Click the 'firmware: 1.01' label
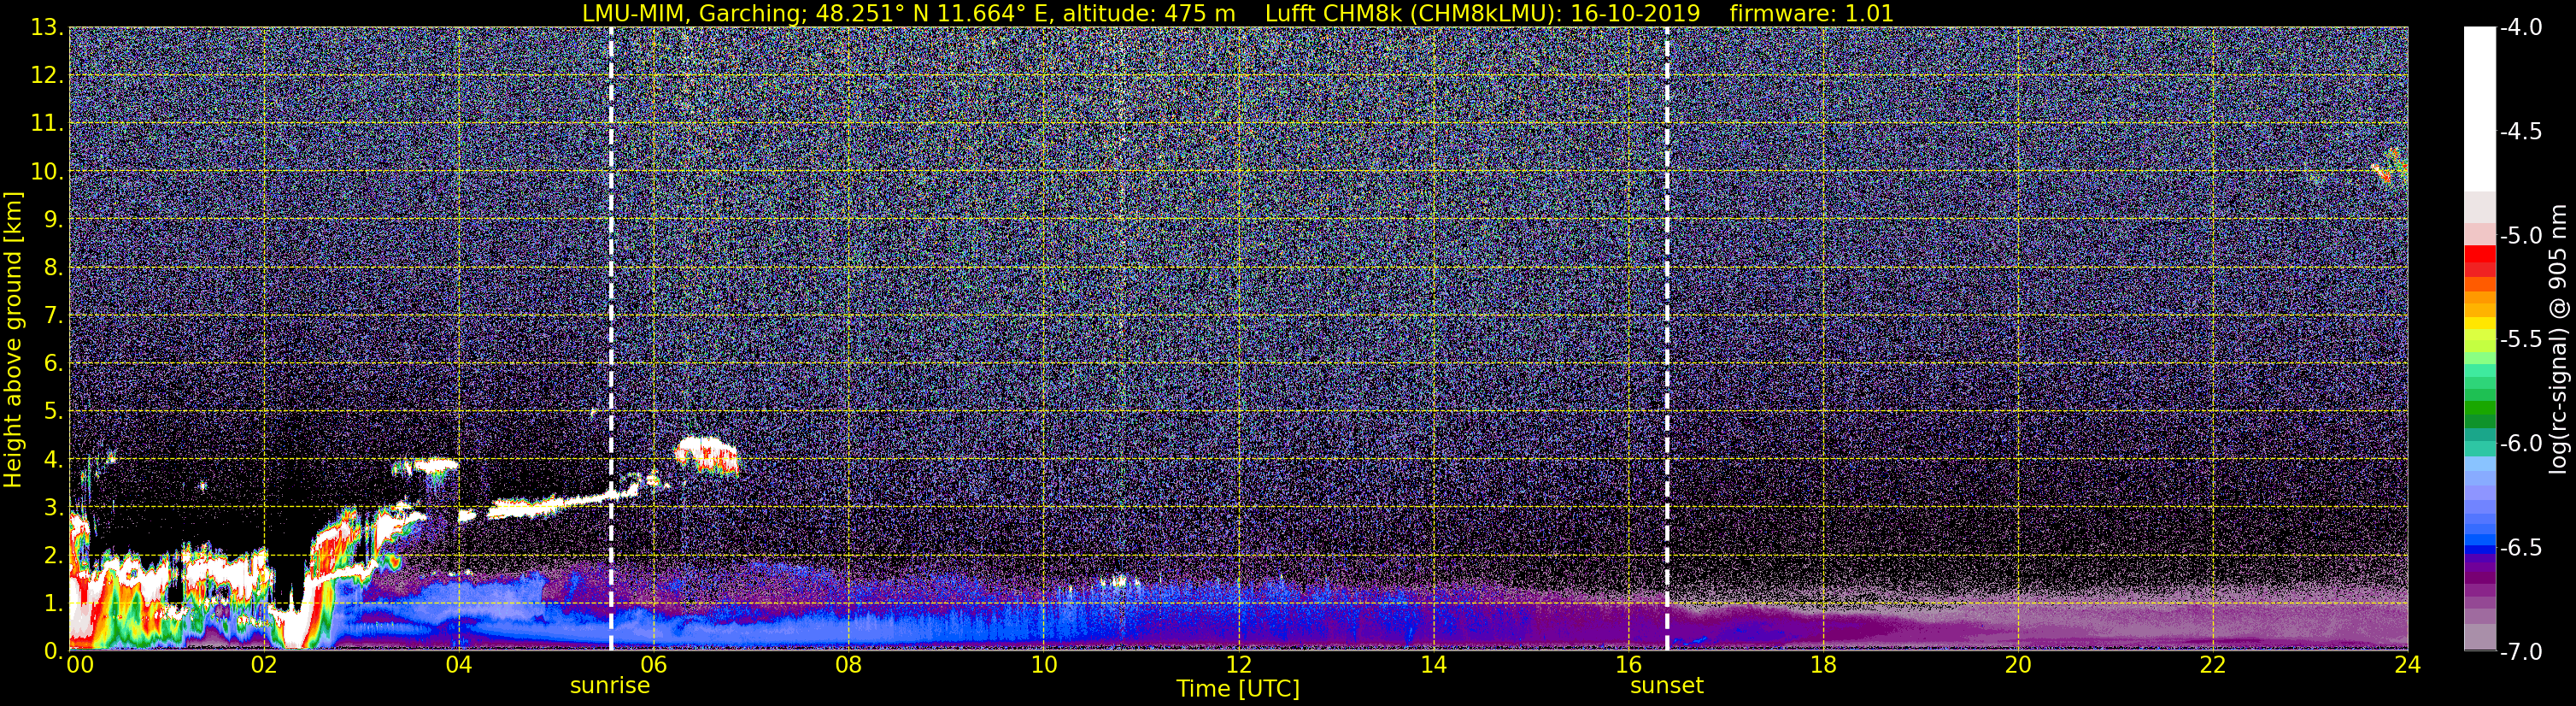 coord(1811,14)
